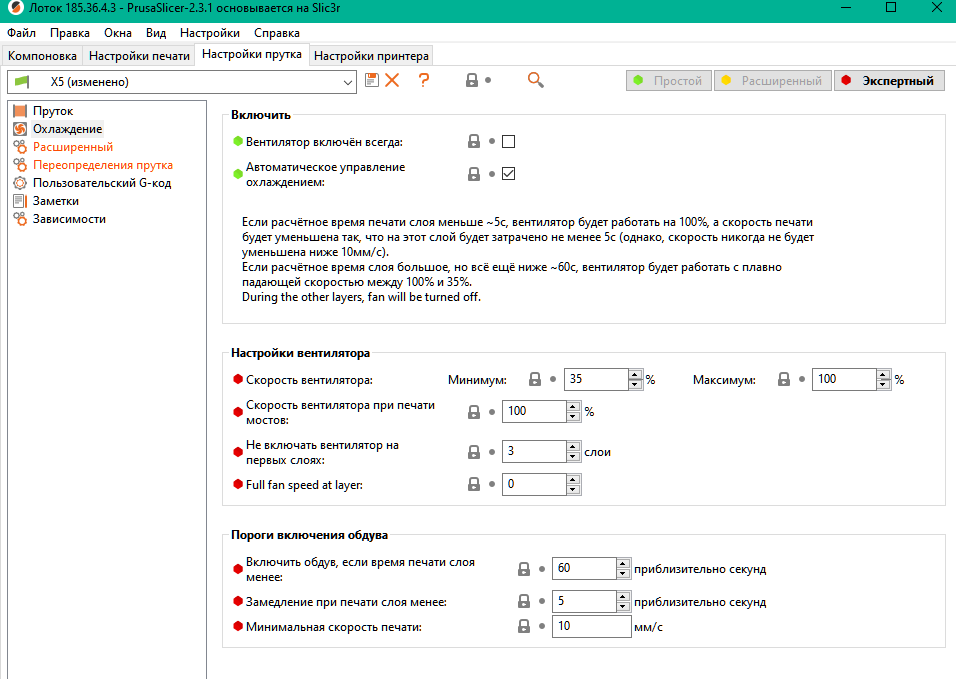This screenshot has height=679, width=956.
Task: Click the Пользовательский G-код gear icon
Action: click(20, 183)
